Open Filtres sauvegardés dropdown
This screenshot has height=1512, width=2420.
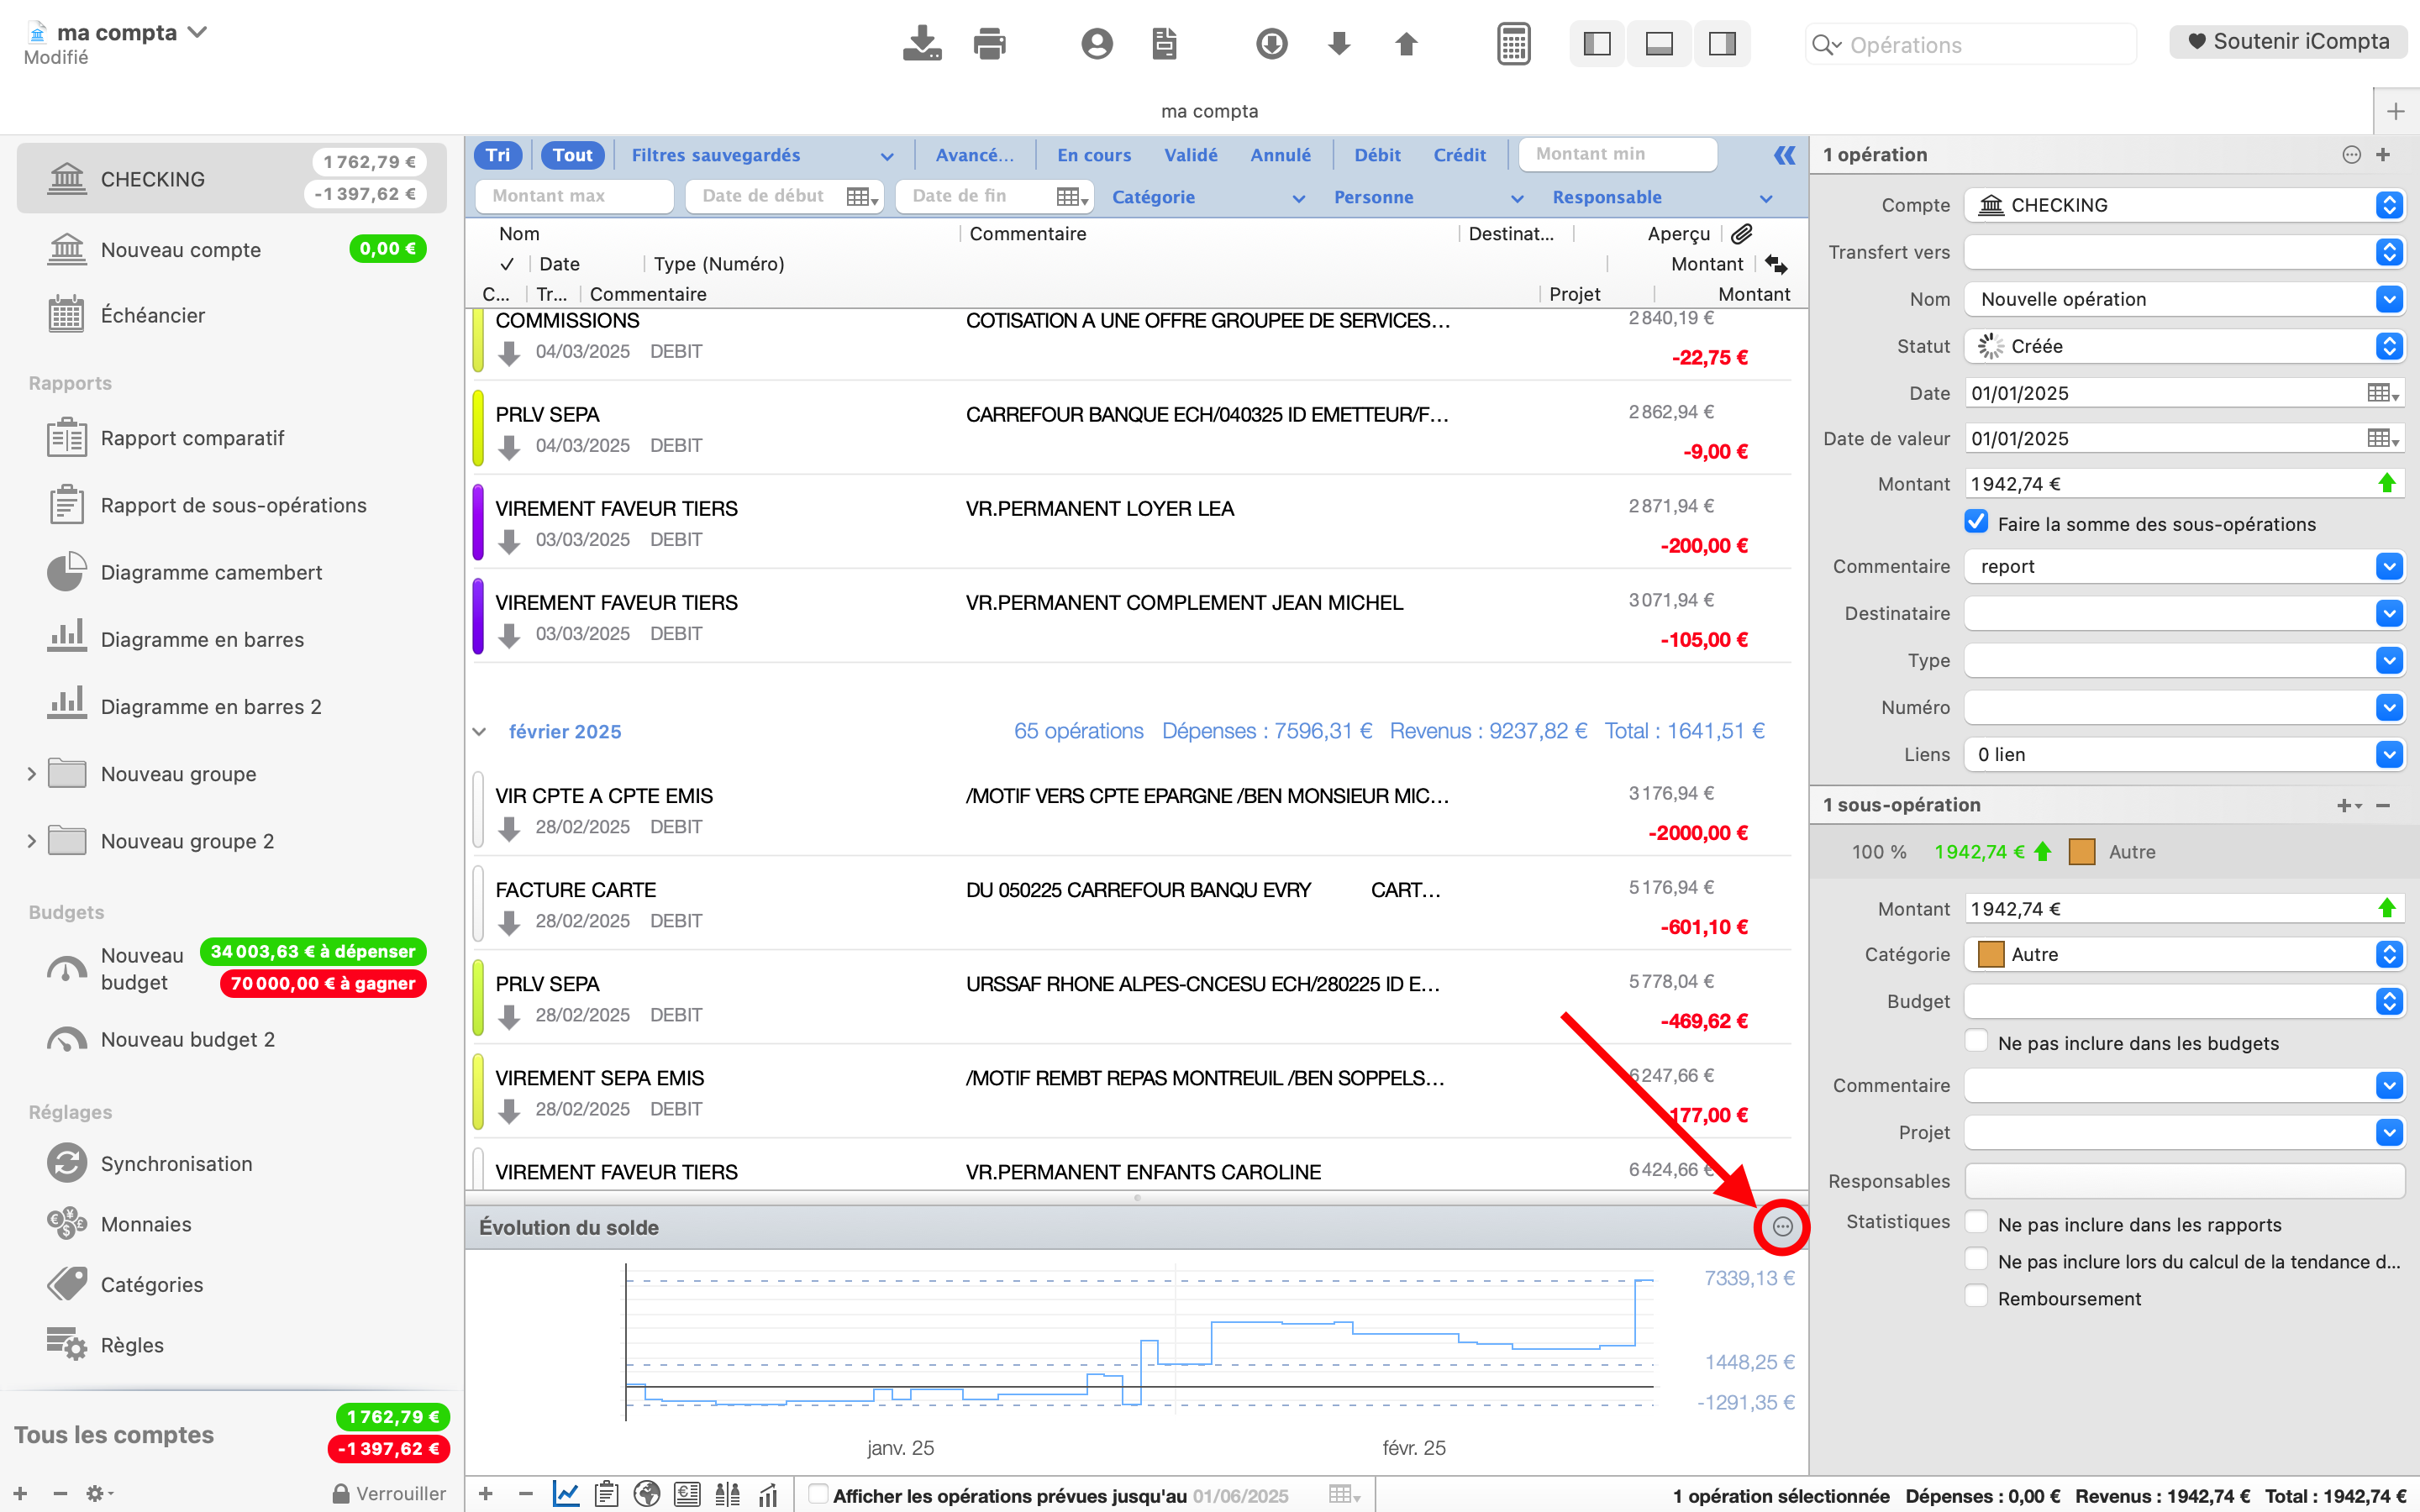click(x=761, y=155)
